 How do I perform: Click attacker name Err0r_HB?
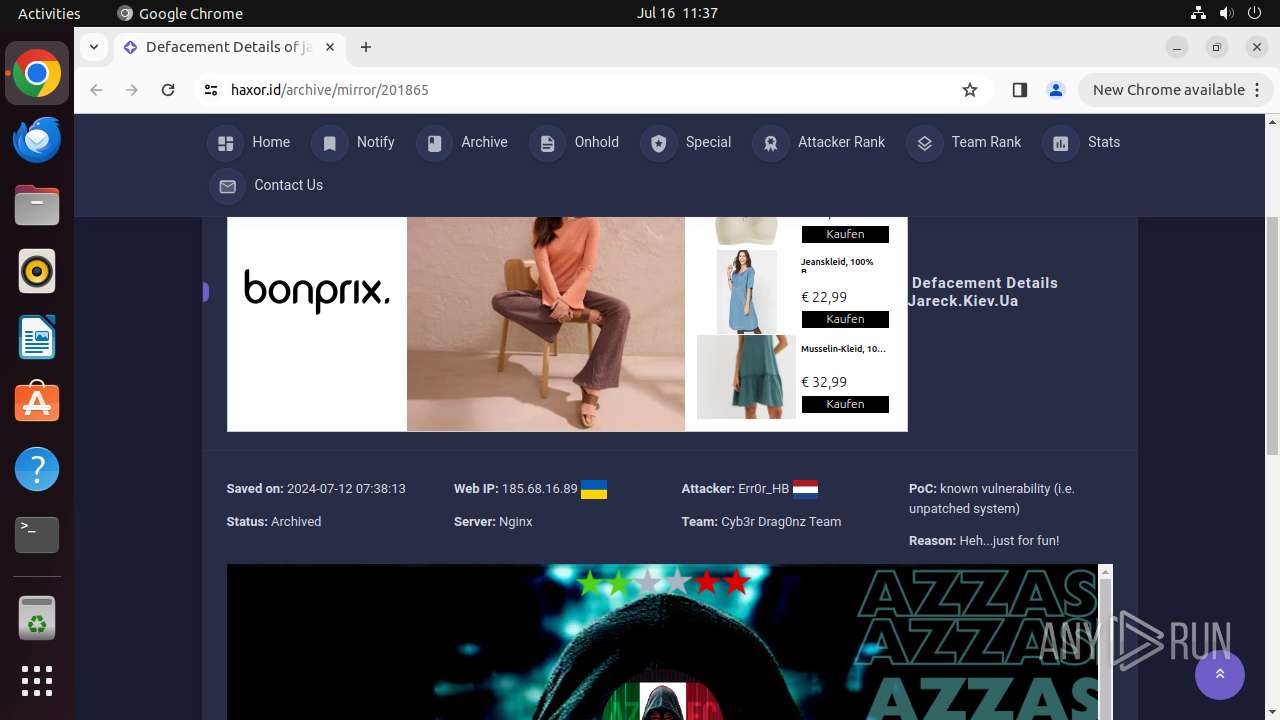[x=763, y=489]
